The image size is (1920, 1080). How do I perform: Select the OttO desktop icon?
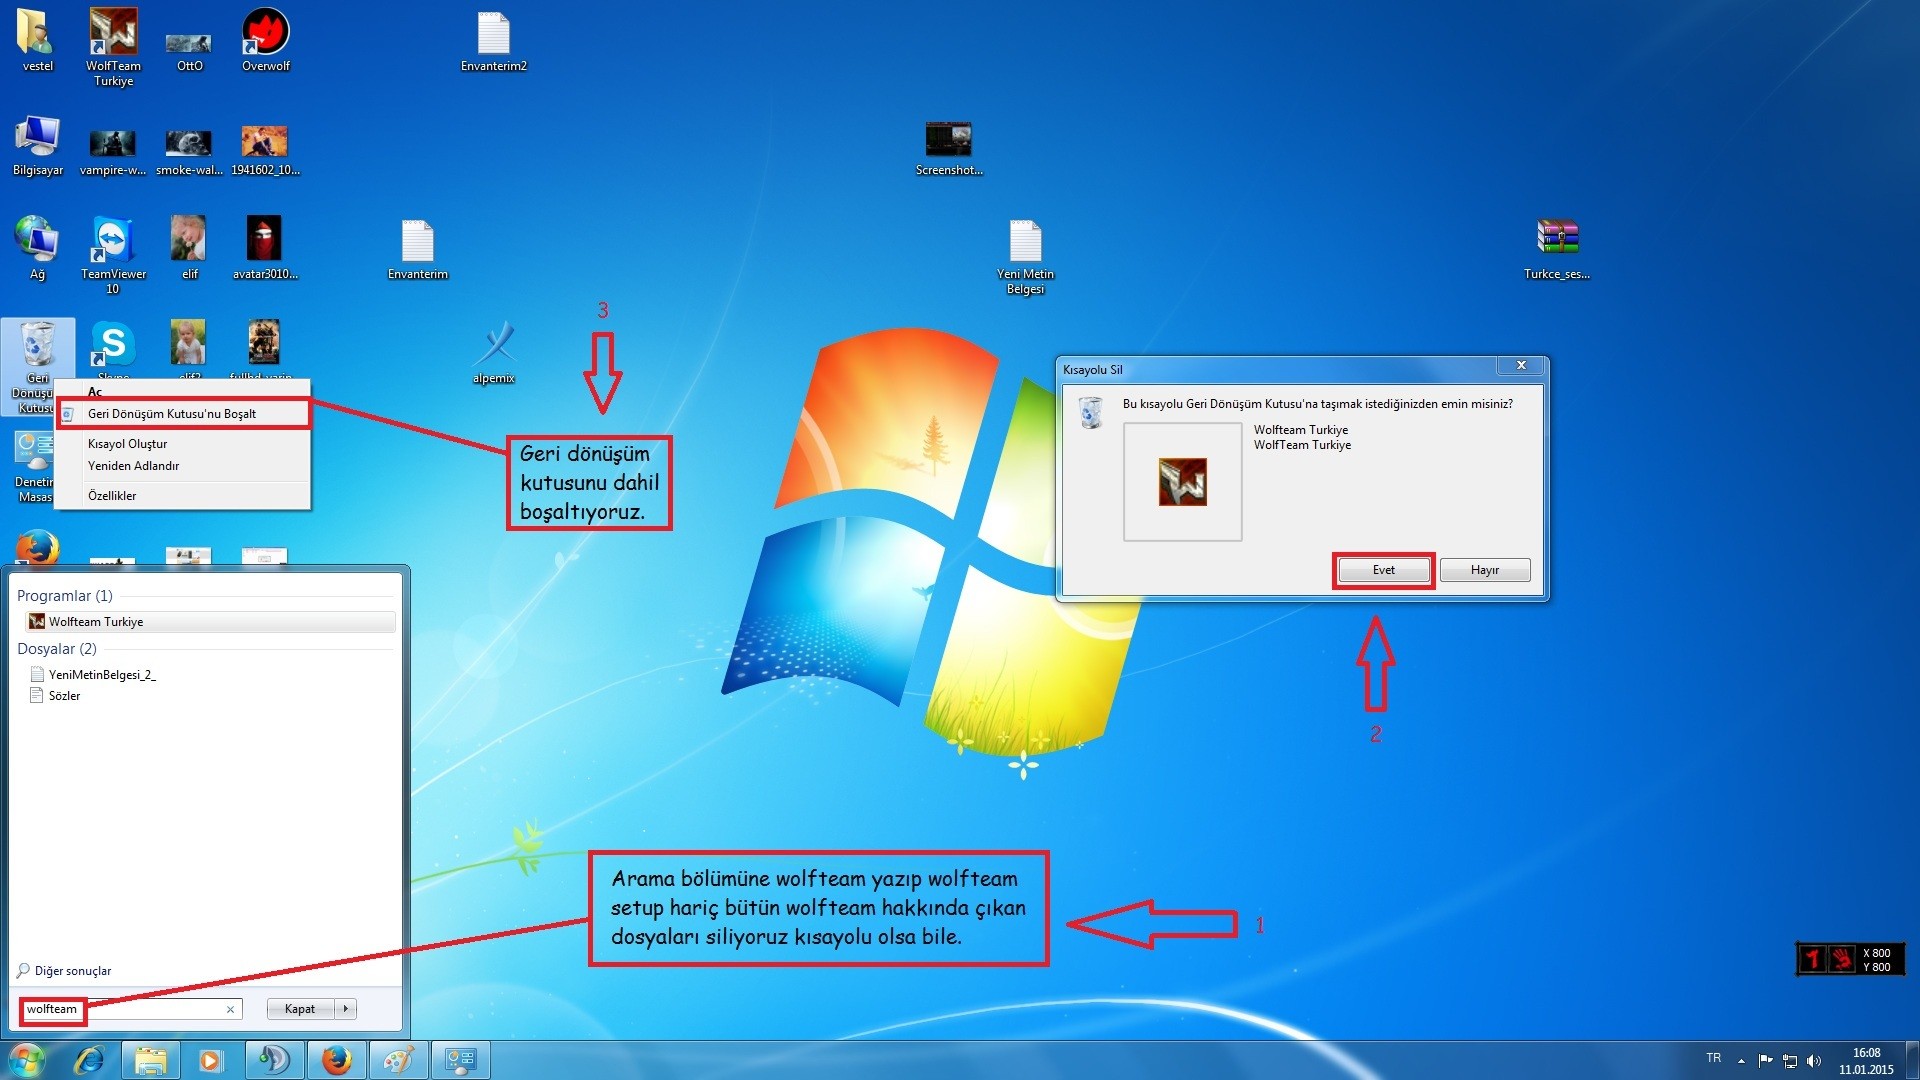pos(189,50)
